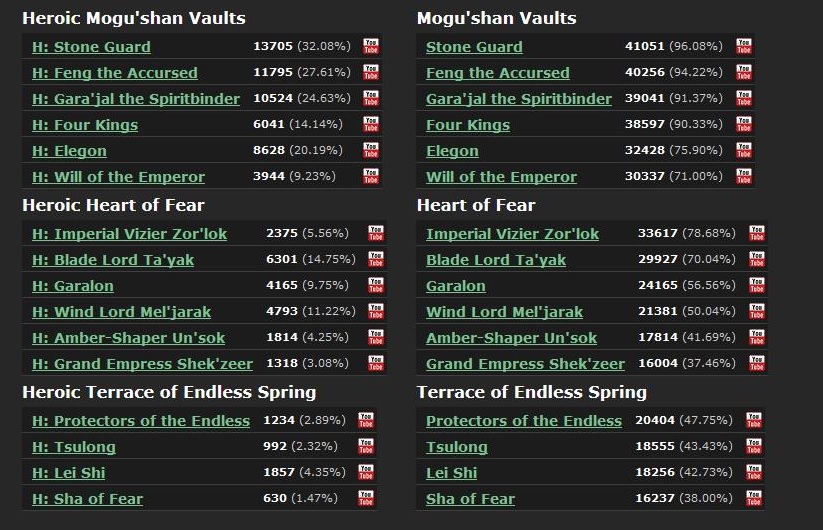Open H: Will of the Emperor link

(118, 177)
